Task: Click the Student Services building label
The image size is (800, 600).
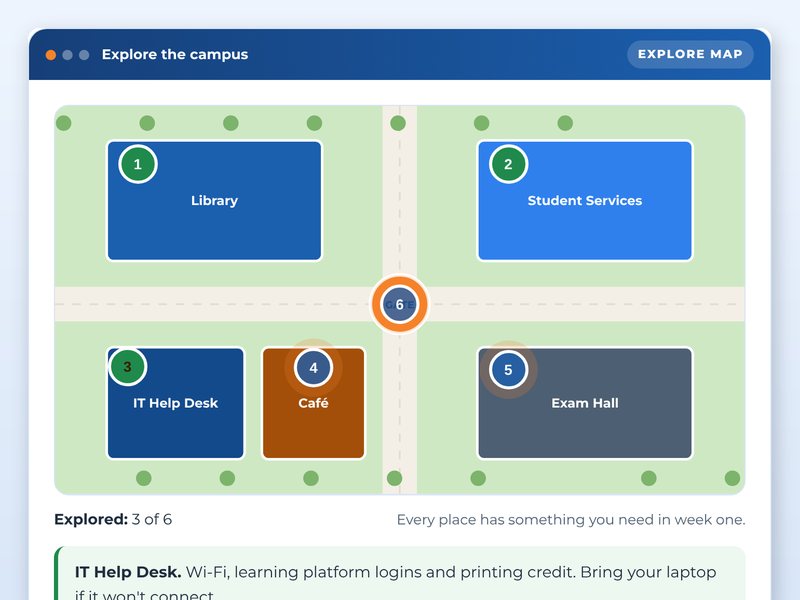Action: [x=585, y=201]
